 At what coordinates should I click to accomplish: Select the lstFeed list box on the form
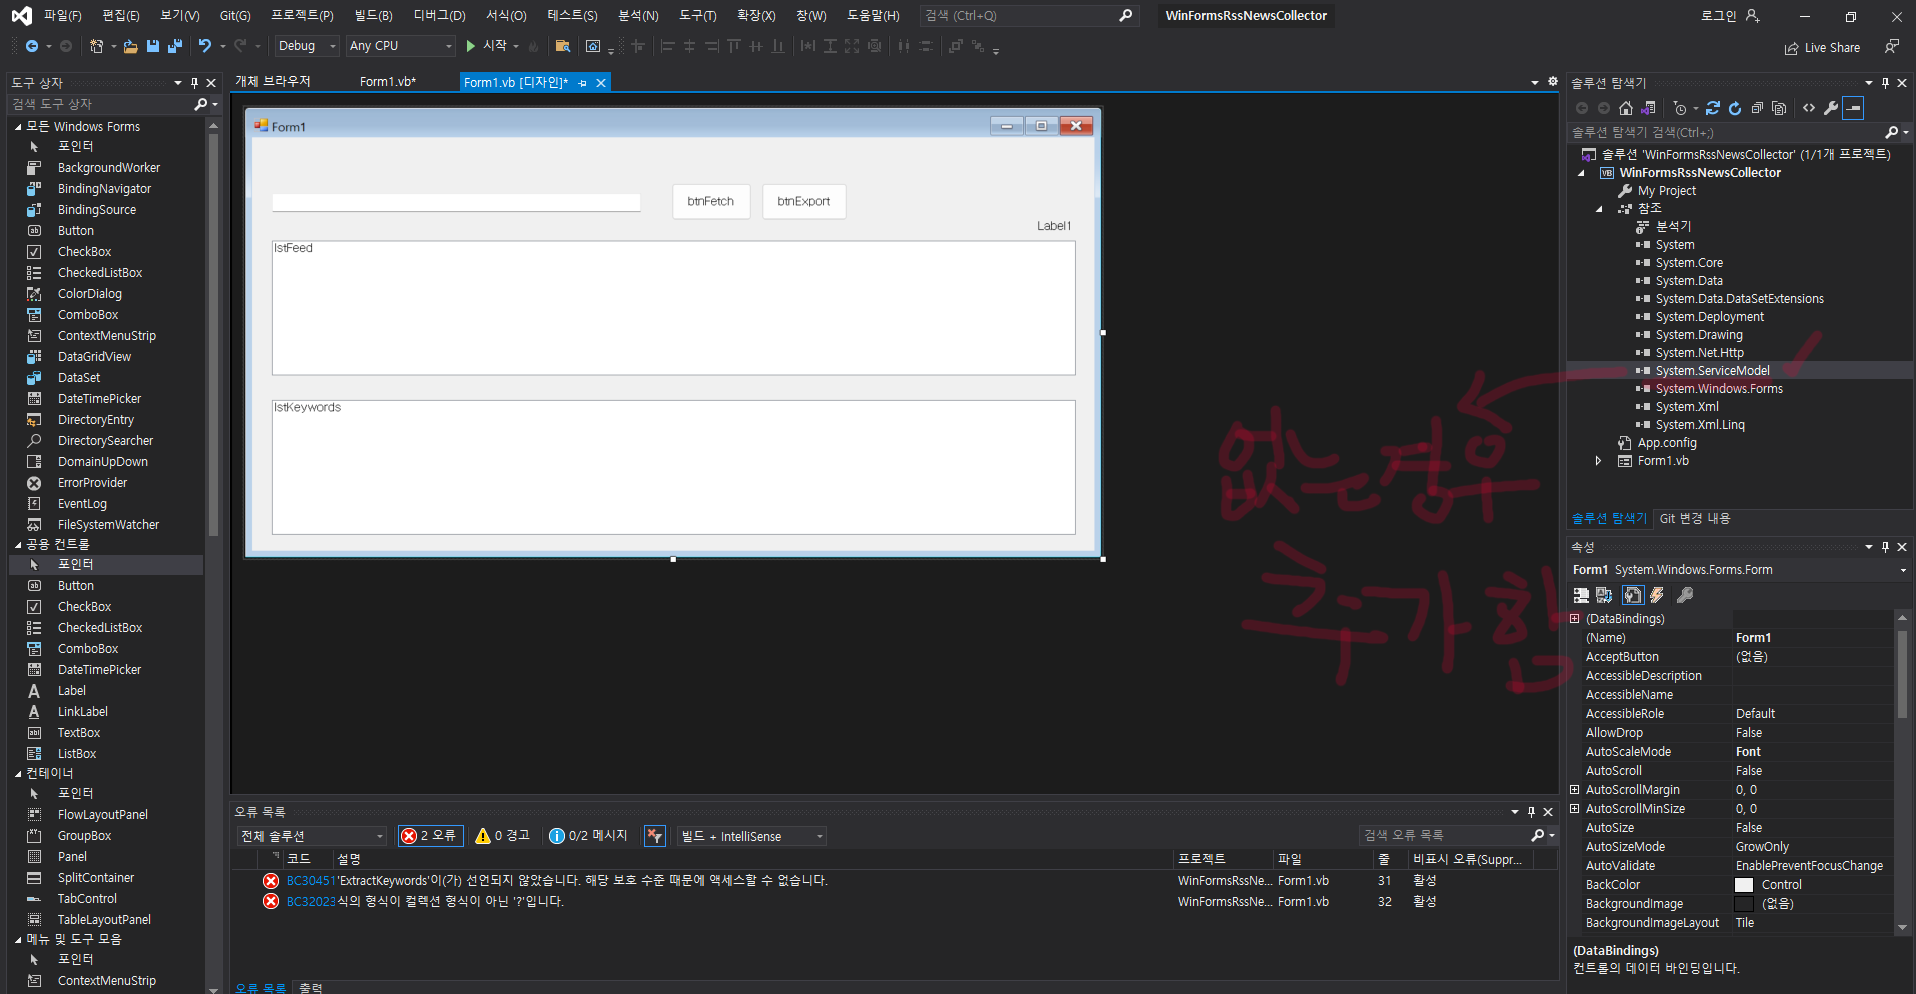(x=674, y=308)
